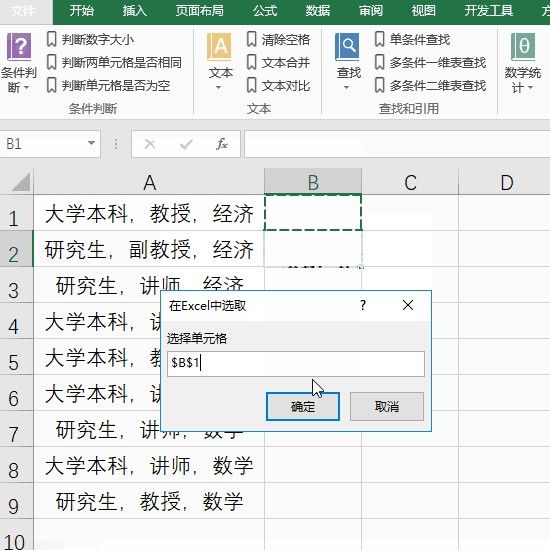Screen dimensions: 550x550
Task: Select cell 研究生, 副教授, 经济
Action: click(x=149, y=249)
